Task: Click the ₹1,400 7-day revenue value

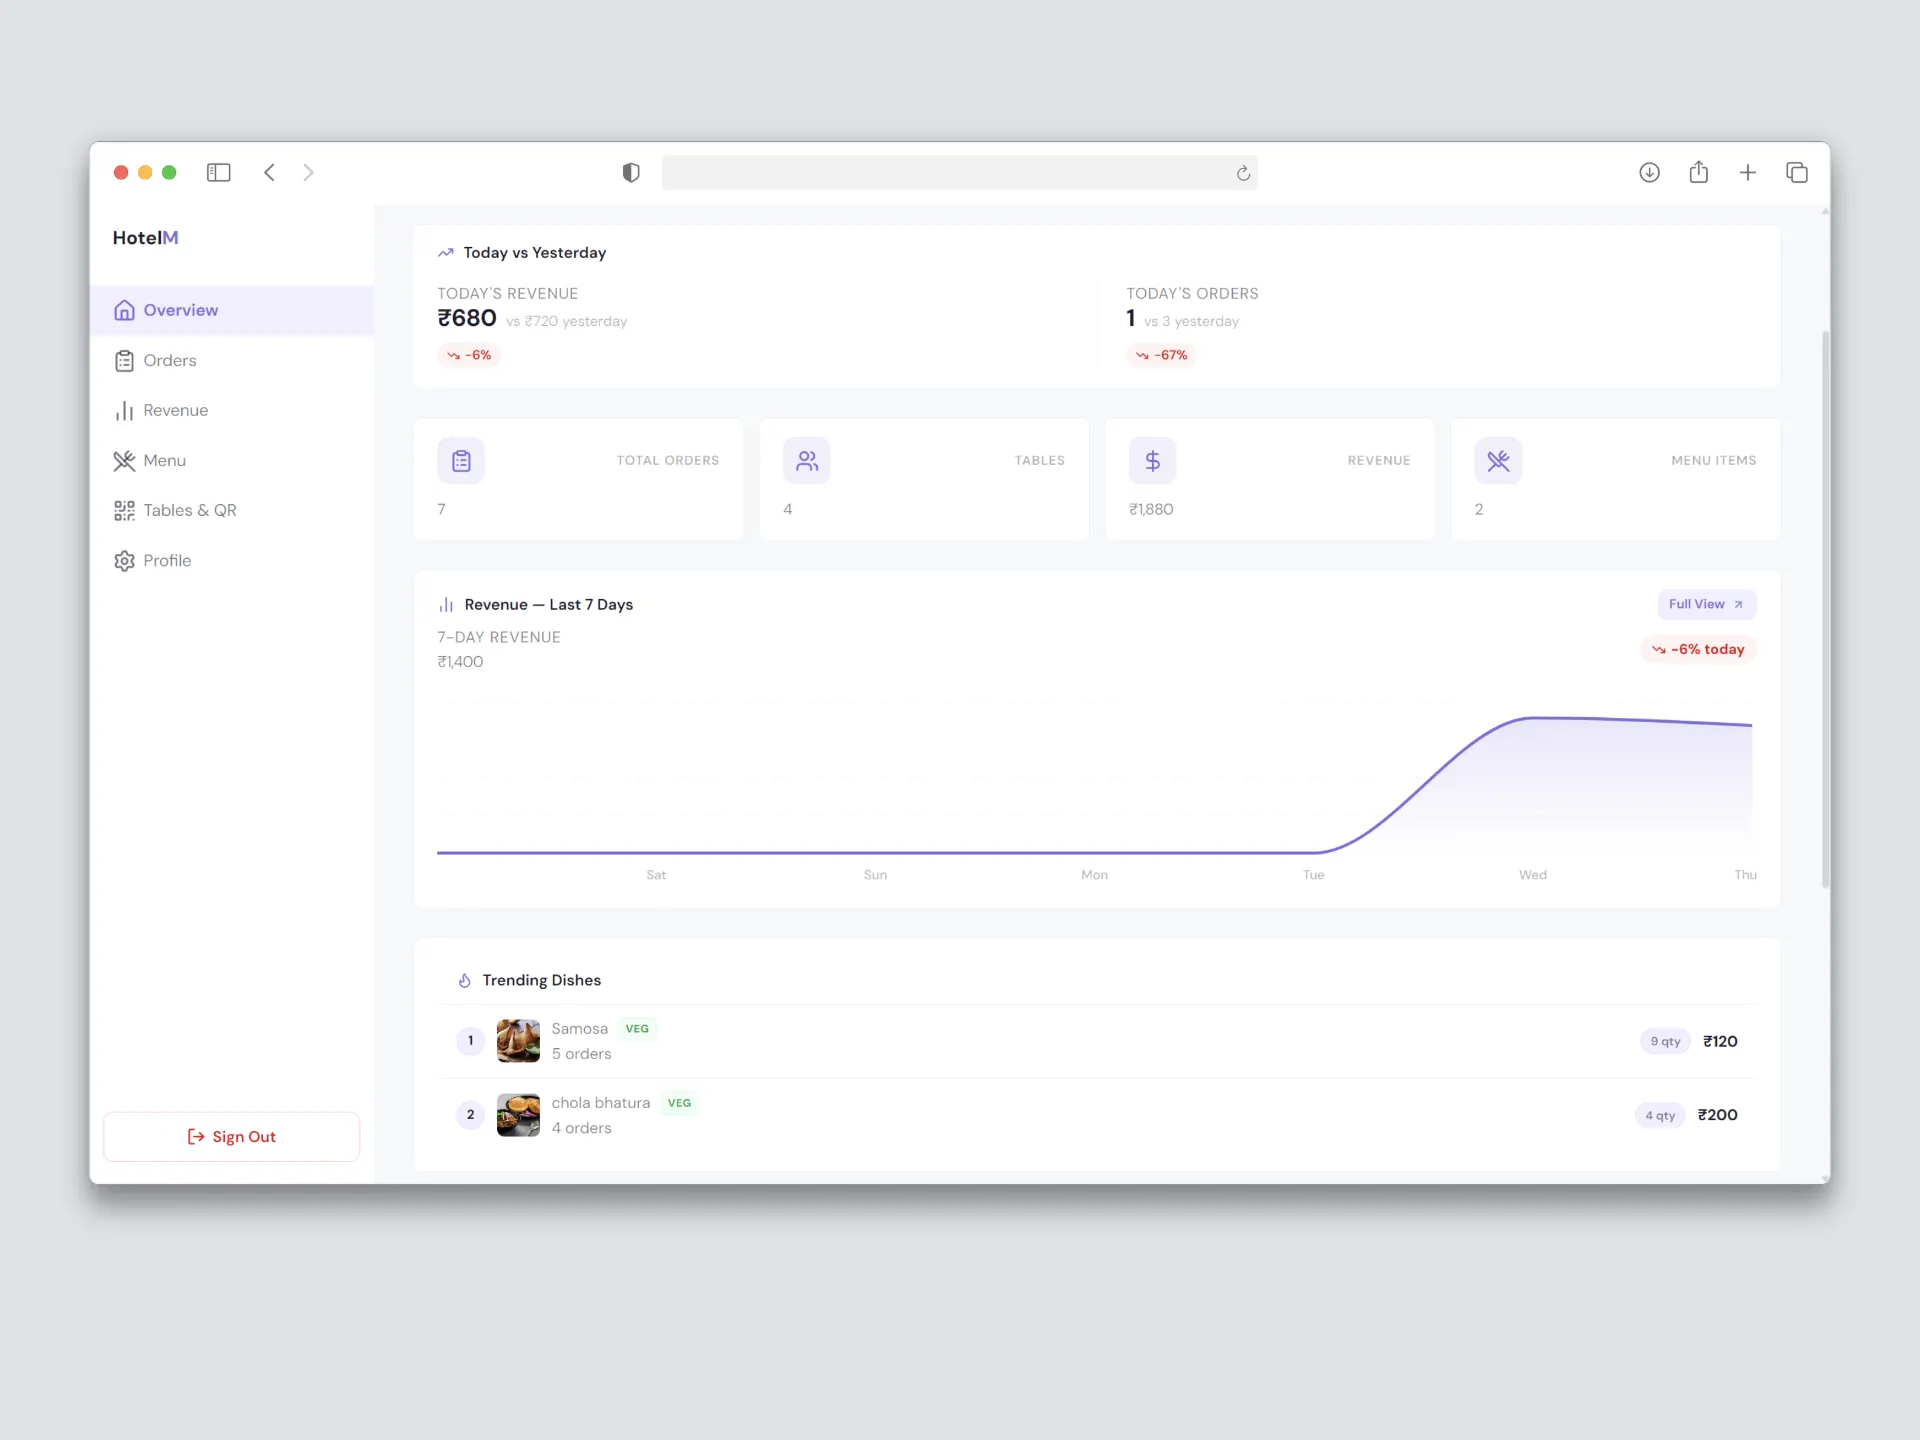Action: [x=460, y=662]
